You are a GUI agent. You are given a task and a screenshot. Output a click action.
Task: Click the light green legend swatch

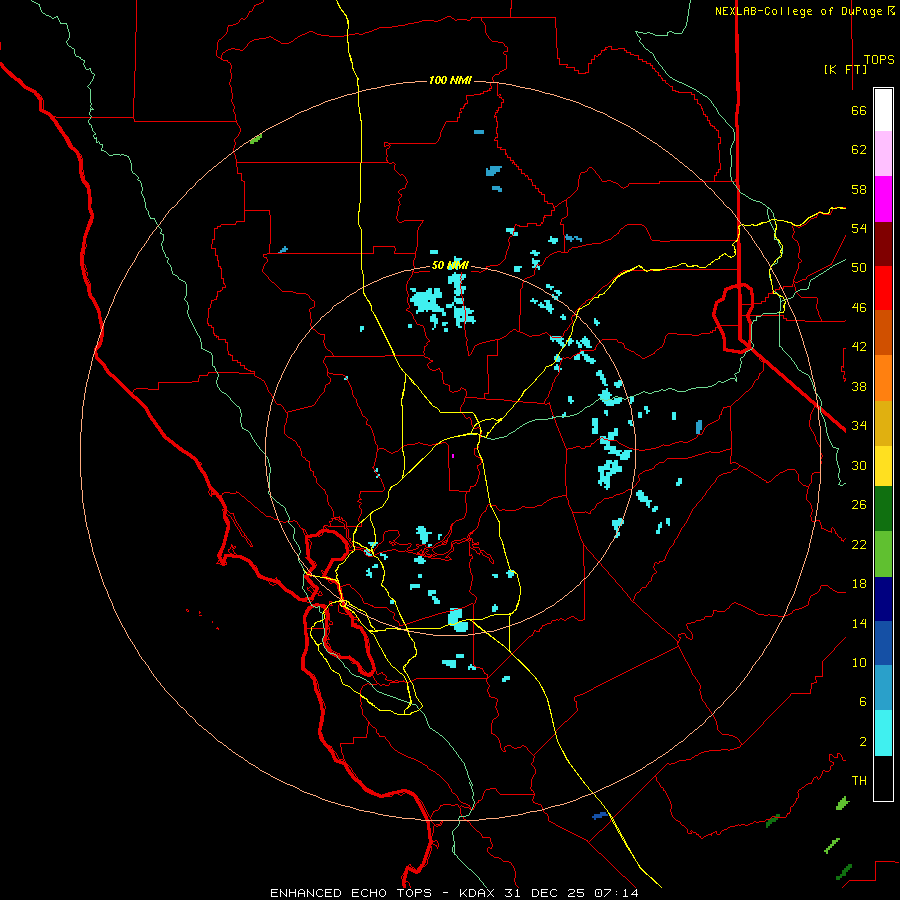(883, 554)
